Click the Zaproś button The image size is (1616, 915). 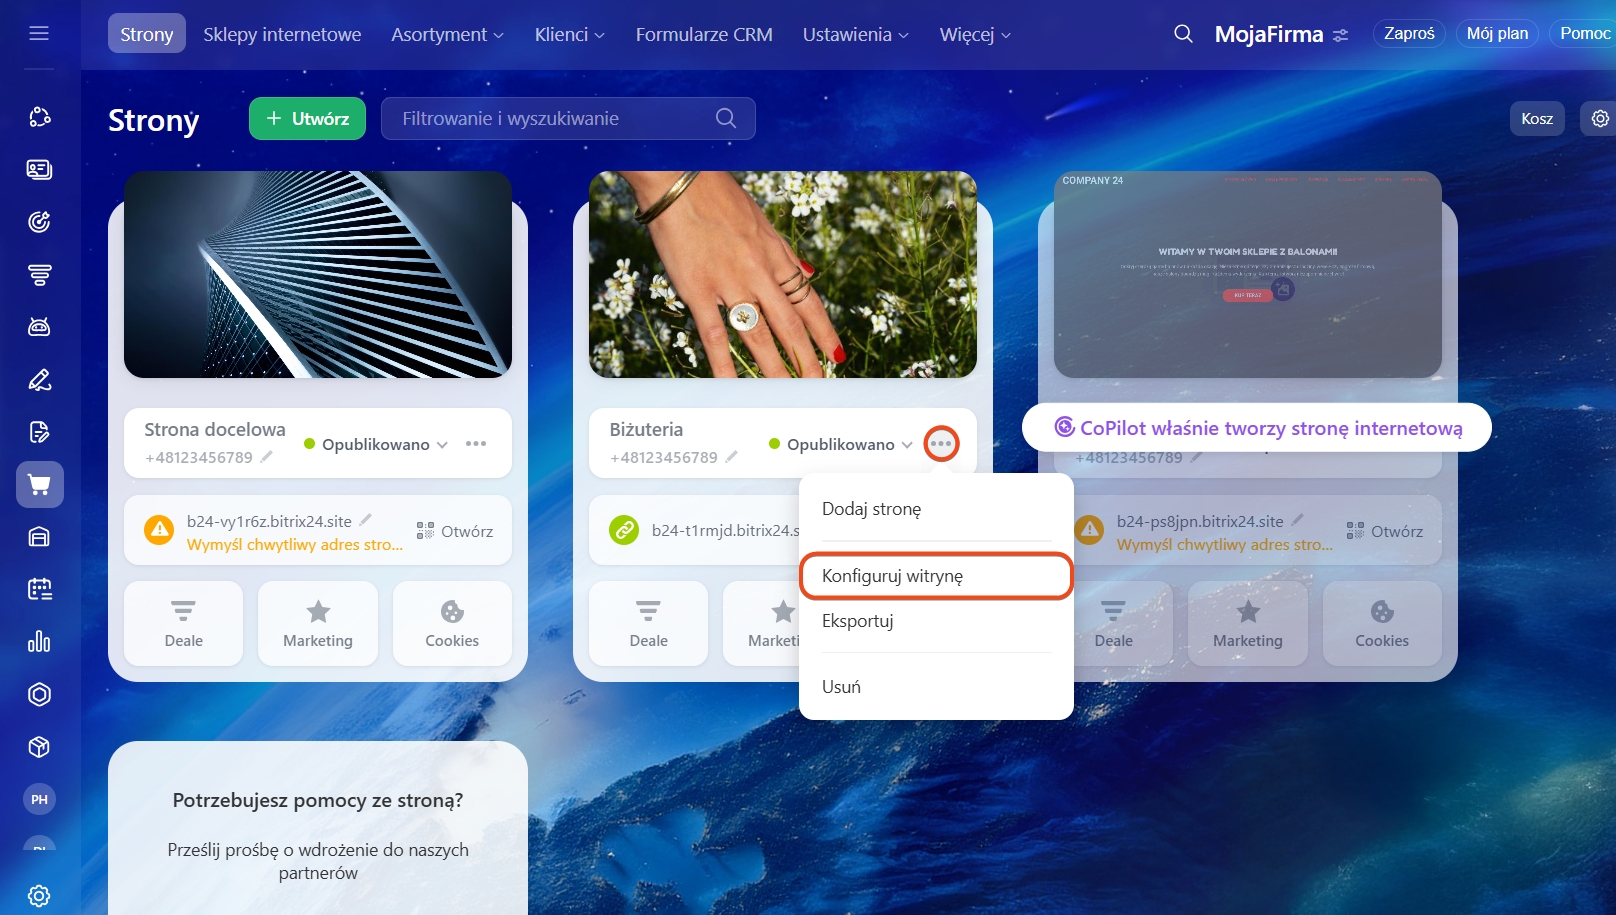pyautogui.click(x=1409, y=33)
